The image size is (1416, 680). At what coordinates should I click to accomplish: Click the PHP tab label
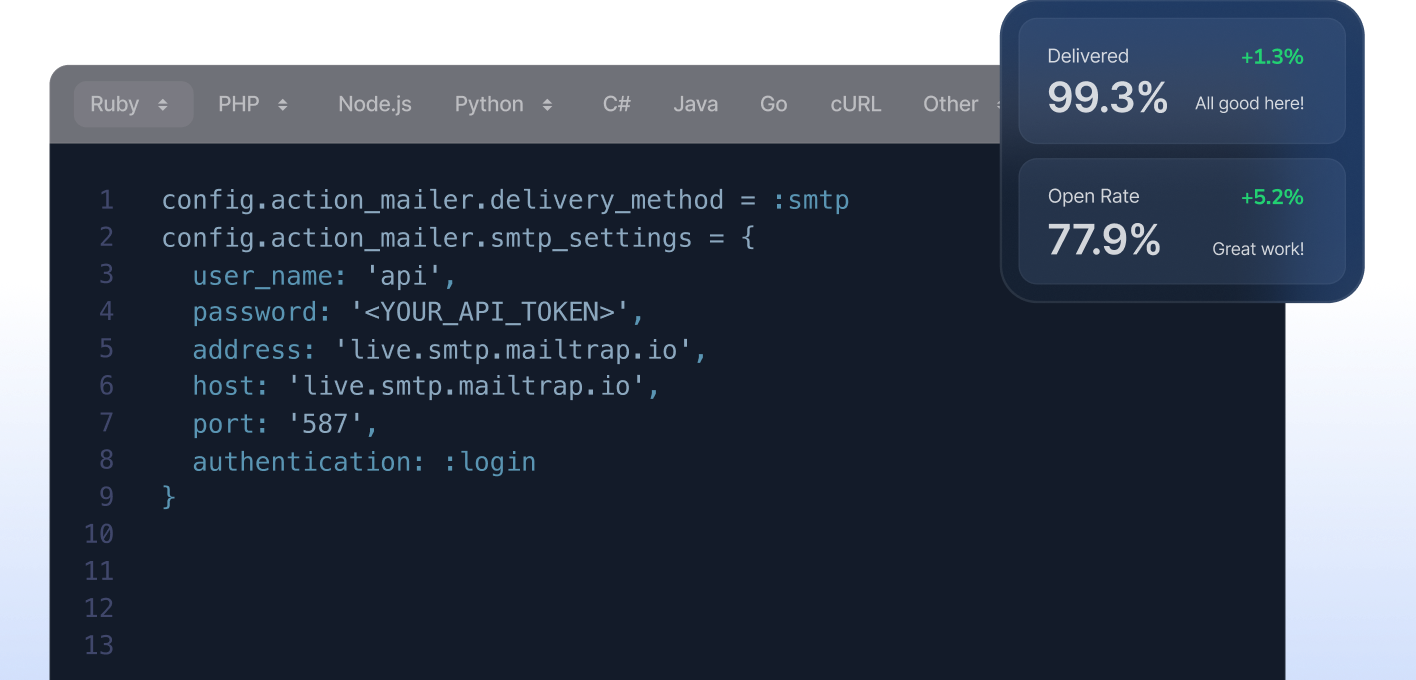click(239, 104)
